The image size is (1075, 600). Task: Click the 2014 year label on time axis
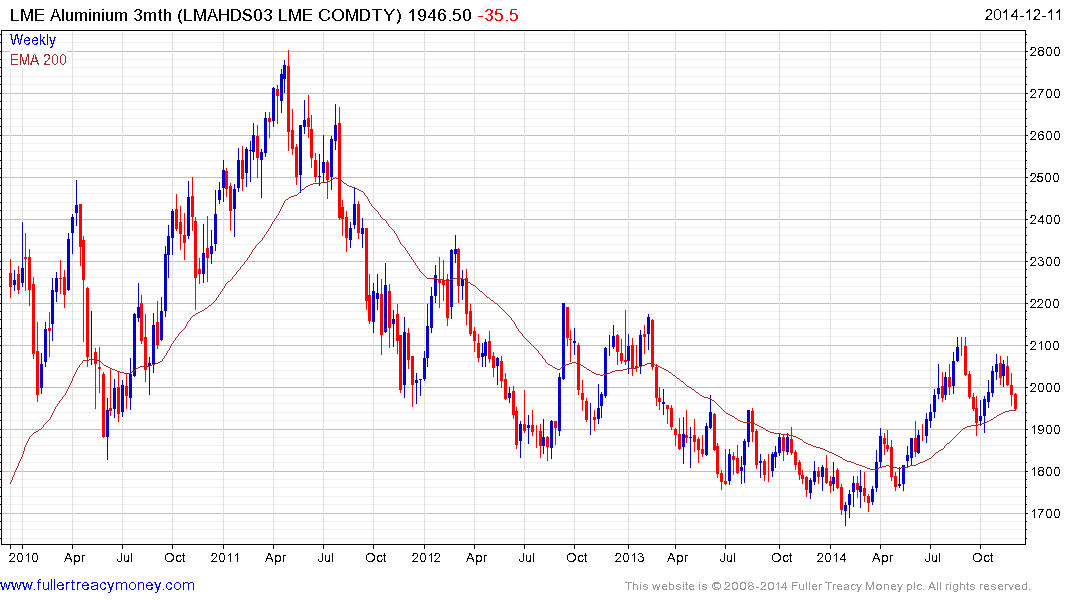tap(832, 557)
